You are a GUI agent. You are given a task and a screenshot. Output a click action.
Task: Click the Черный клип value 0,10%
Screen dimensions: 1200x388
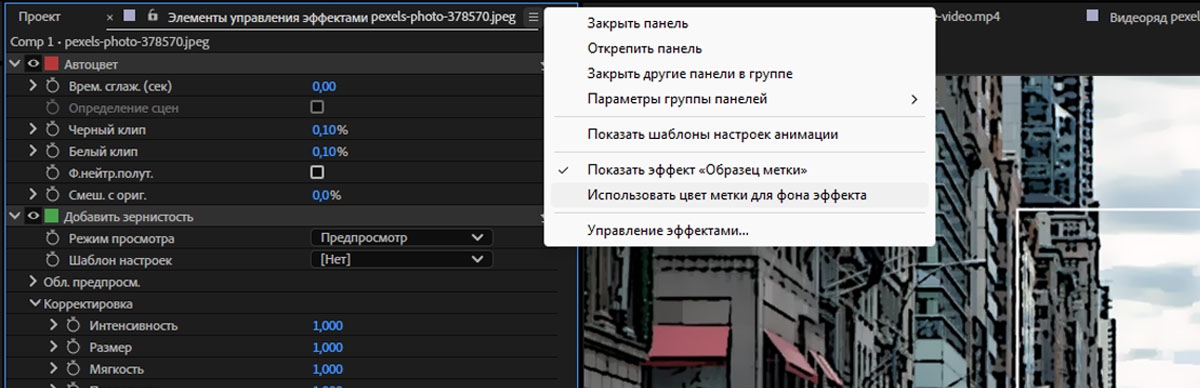(x=330, y=130)
